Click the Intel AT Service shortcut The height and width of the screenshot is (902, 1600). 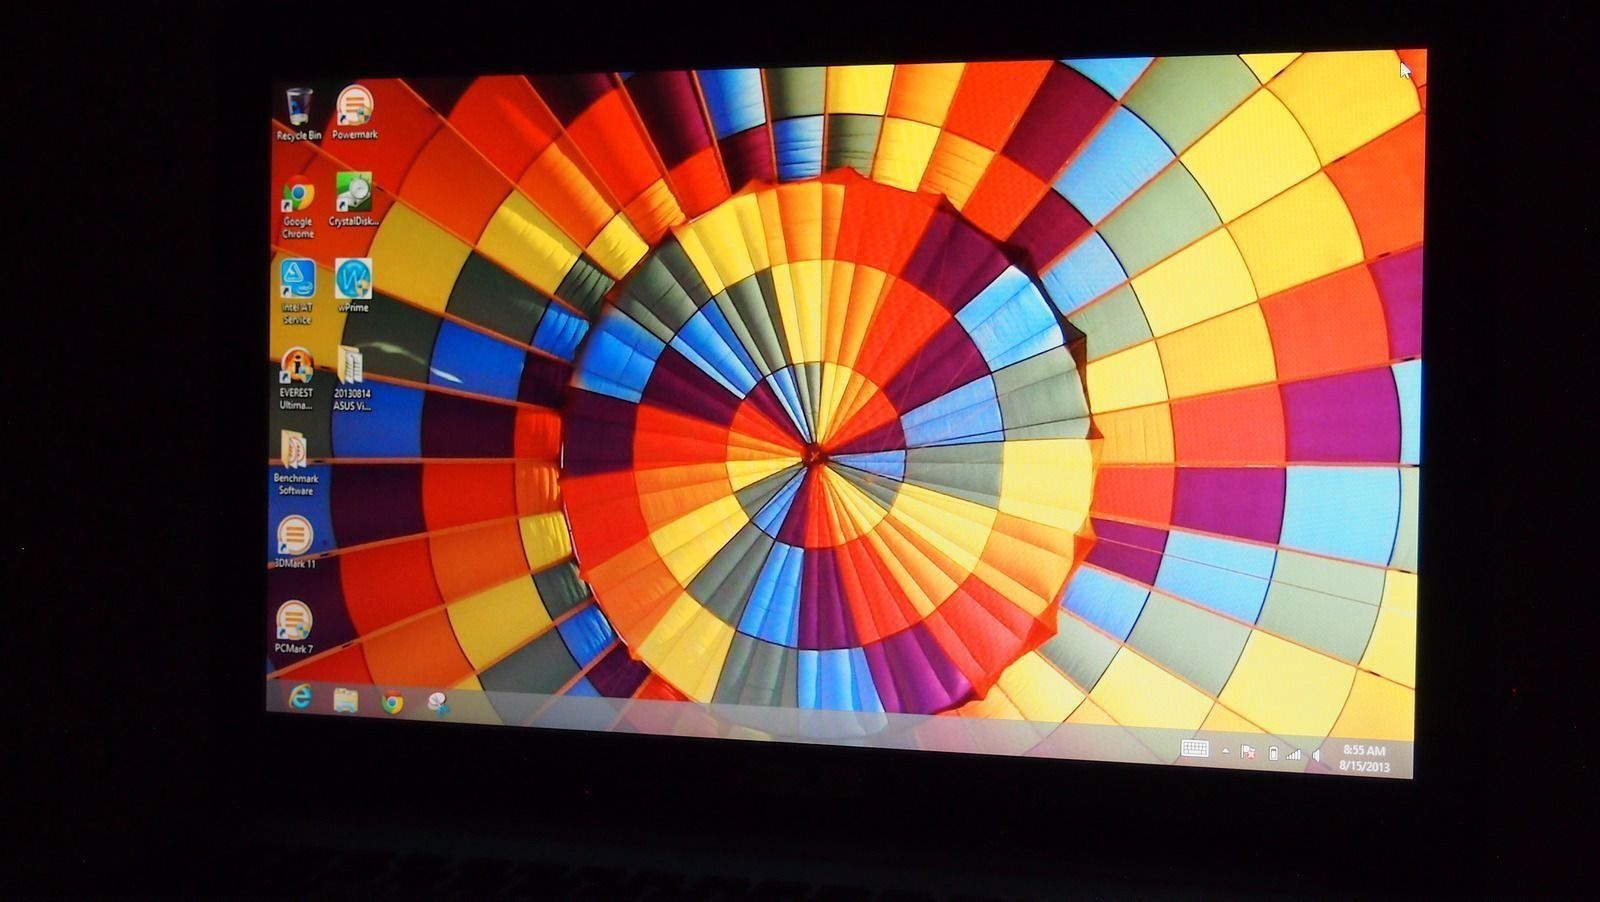coord(297,281)
